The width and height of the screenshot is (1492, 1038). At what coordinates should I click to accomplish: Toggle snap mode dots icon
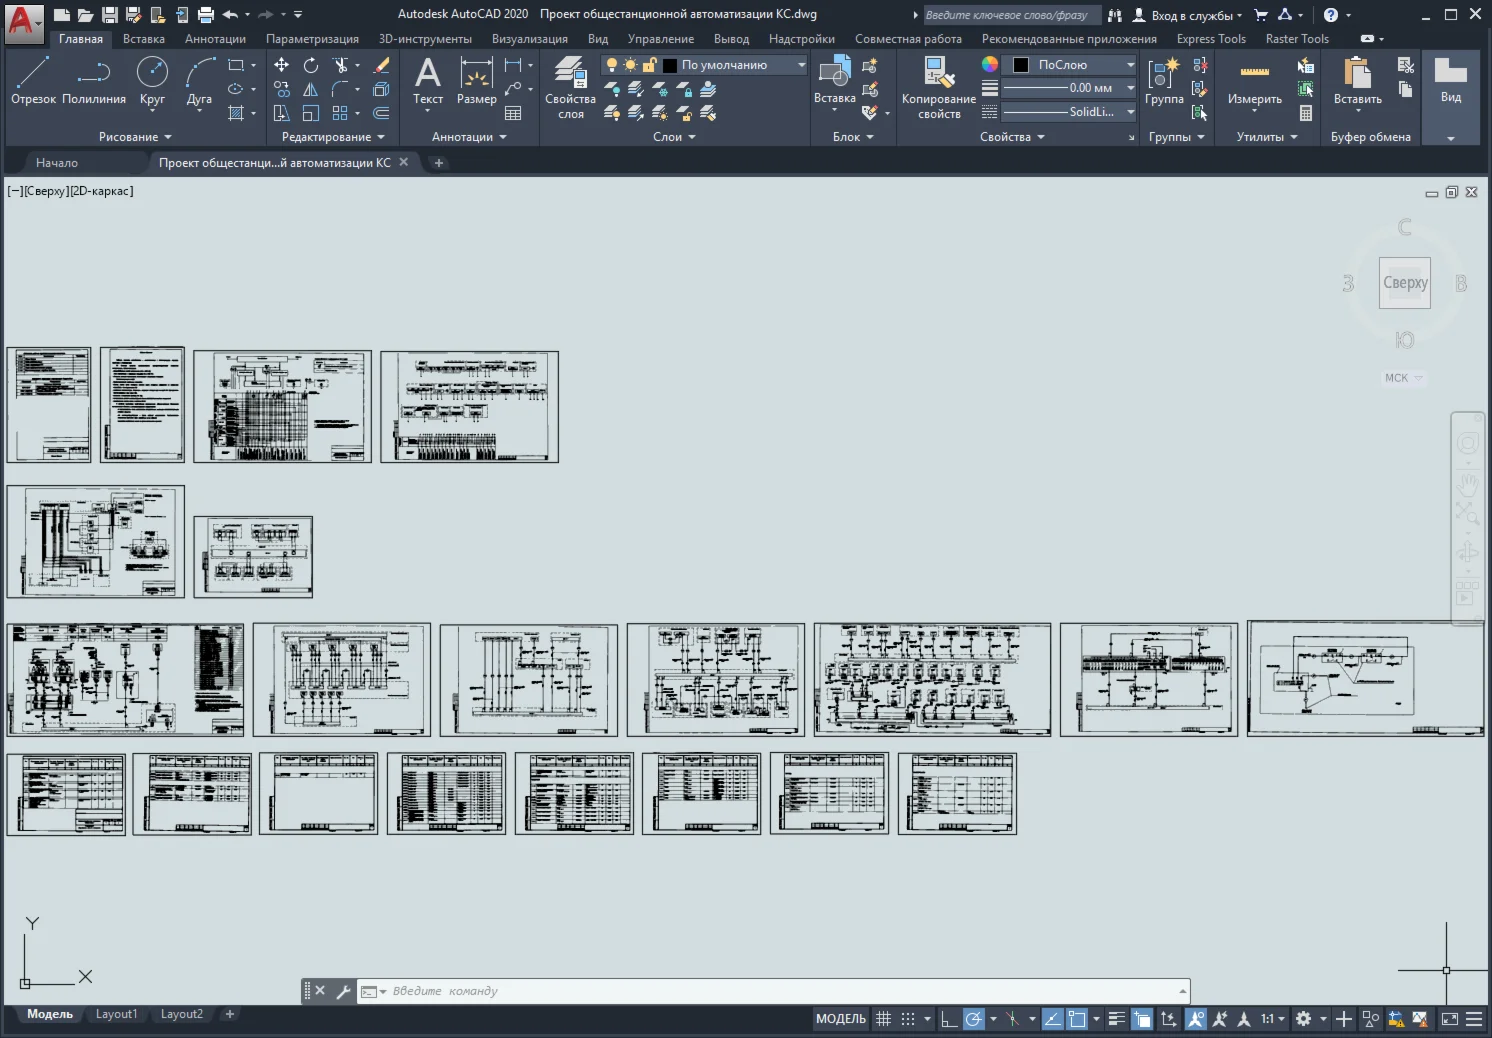click(x=908, y=1019)
